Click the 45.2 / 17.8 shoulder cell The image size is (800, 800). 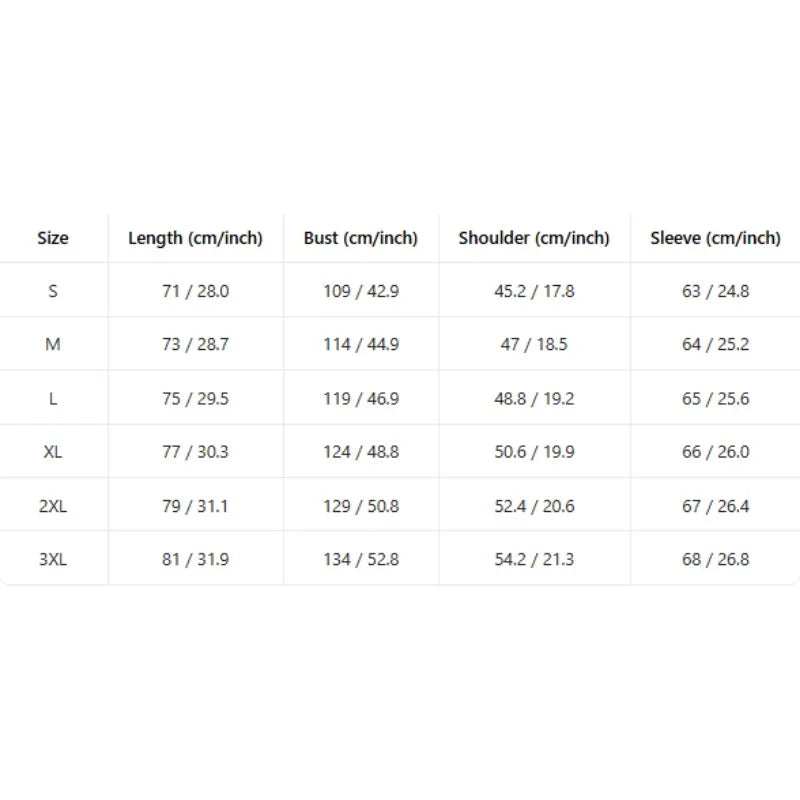click(534, 291)
